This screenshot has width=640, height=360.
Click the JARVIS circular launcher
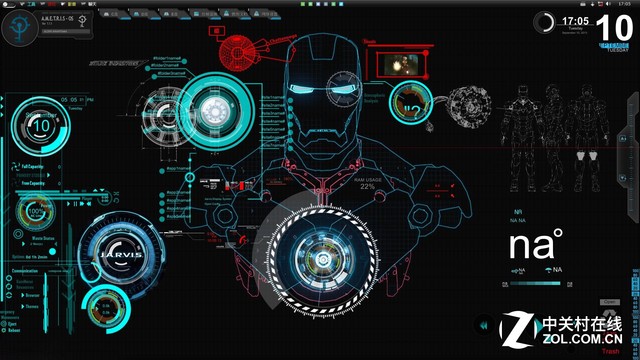[122, 253]
